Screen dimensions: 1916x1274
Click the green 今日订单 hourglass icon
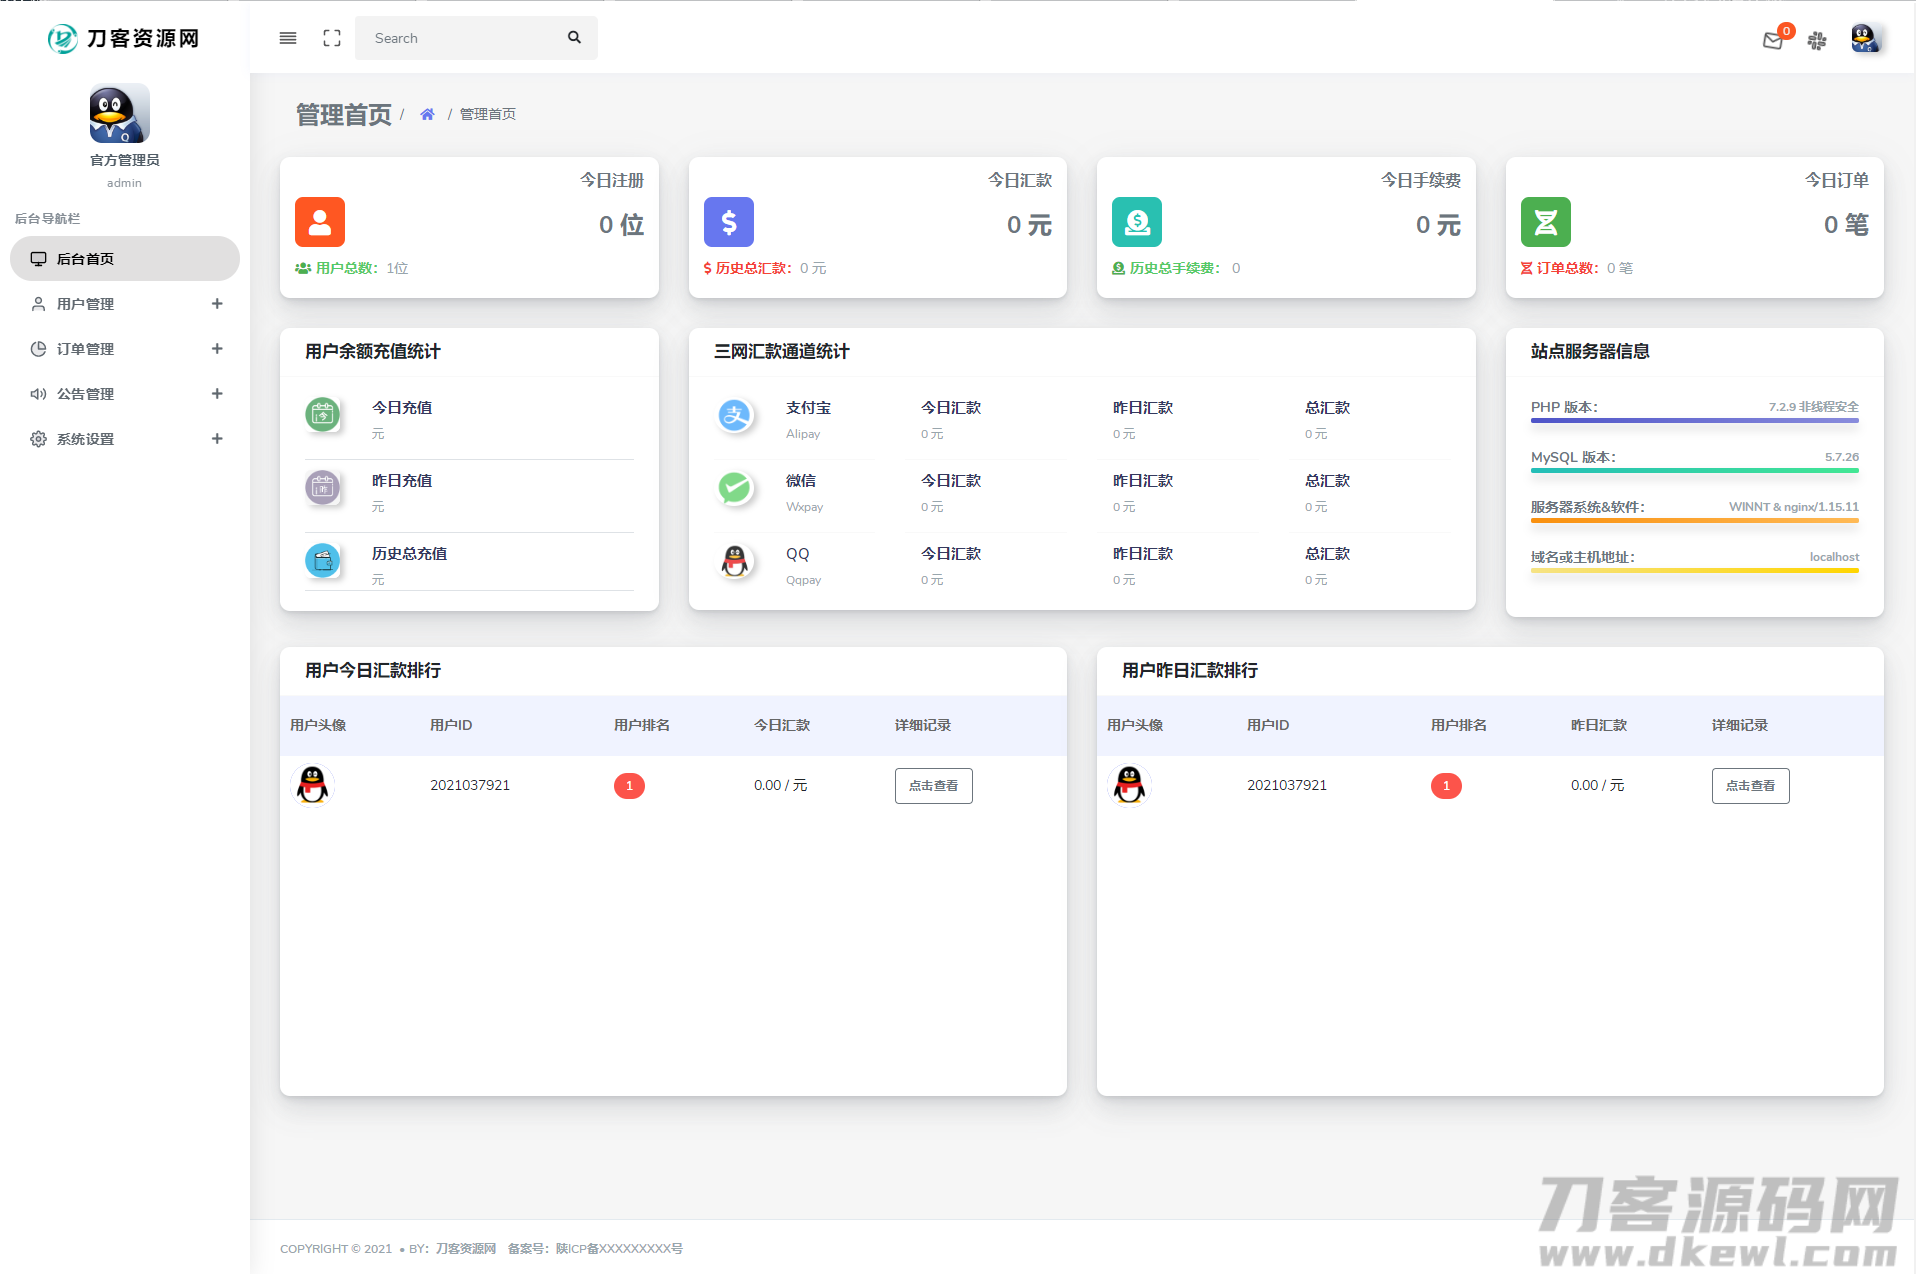point(1545,222)
